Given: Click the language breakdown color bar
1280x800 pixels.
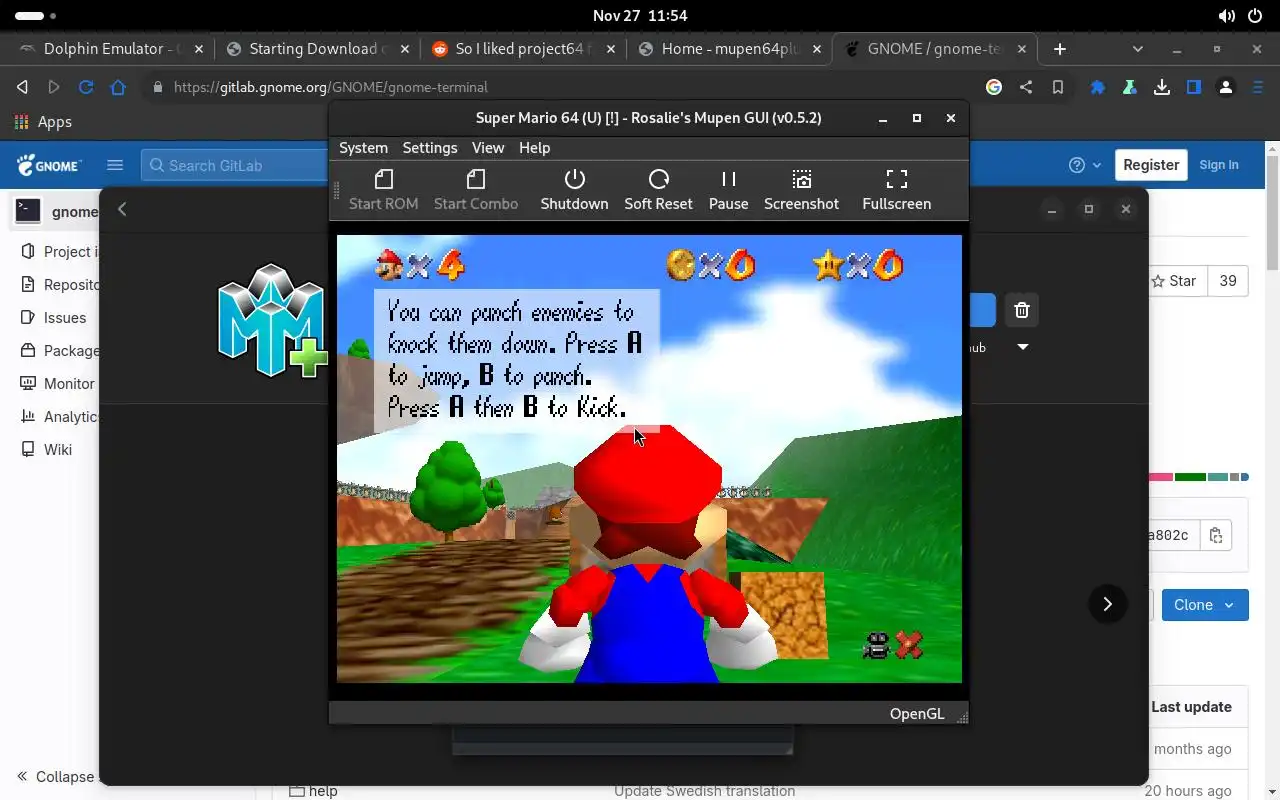Looking at the screenshot, I should [x=1198, y=477].
